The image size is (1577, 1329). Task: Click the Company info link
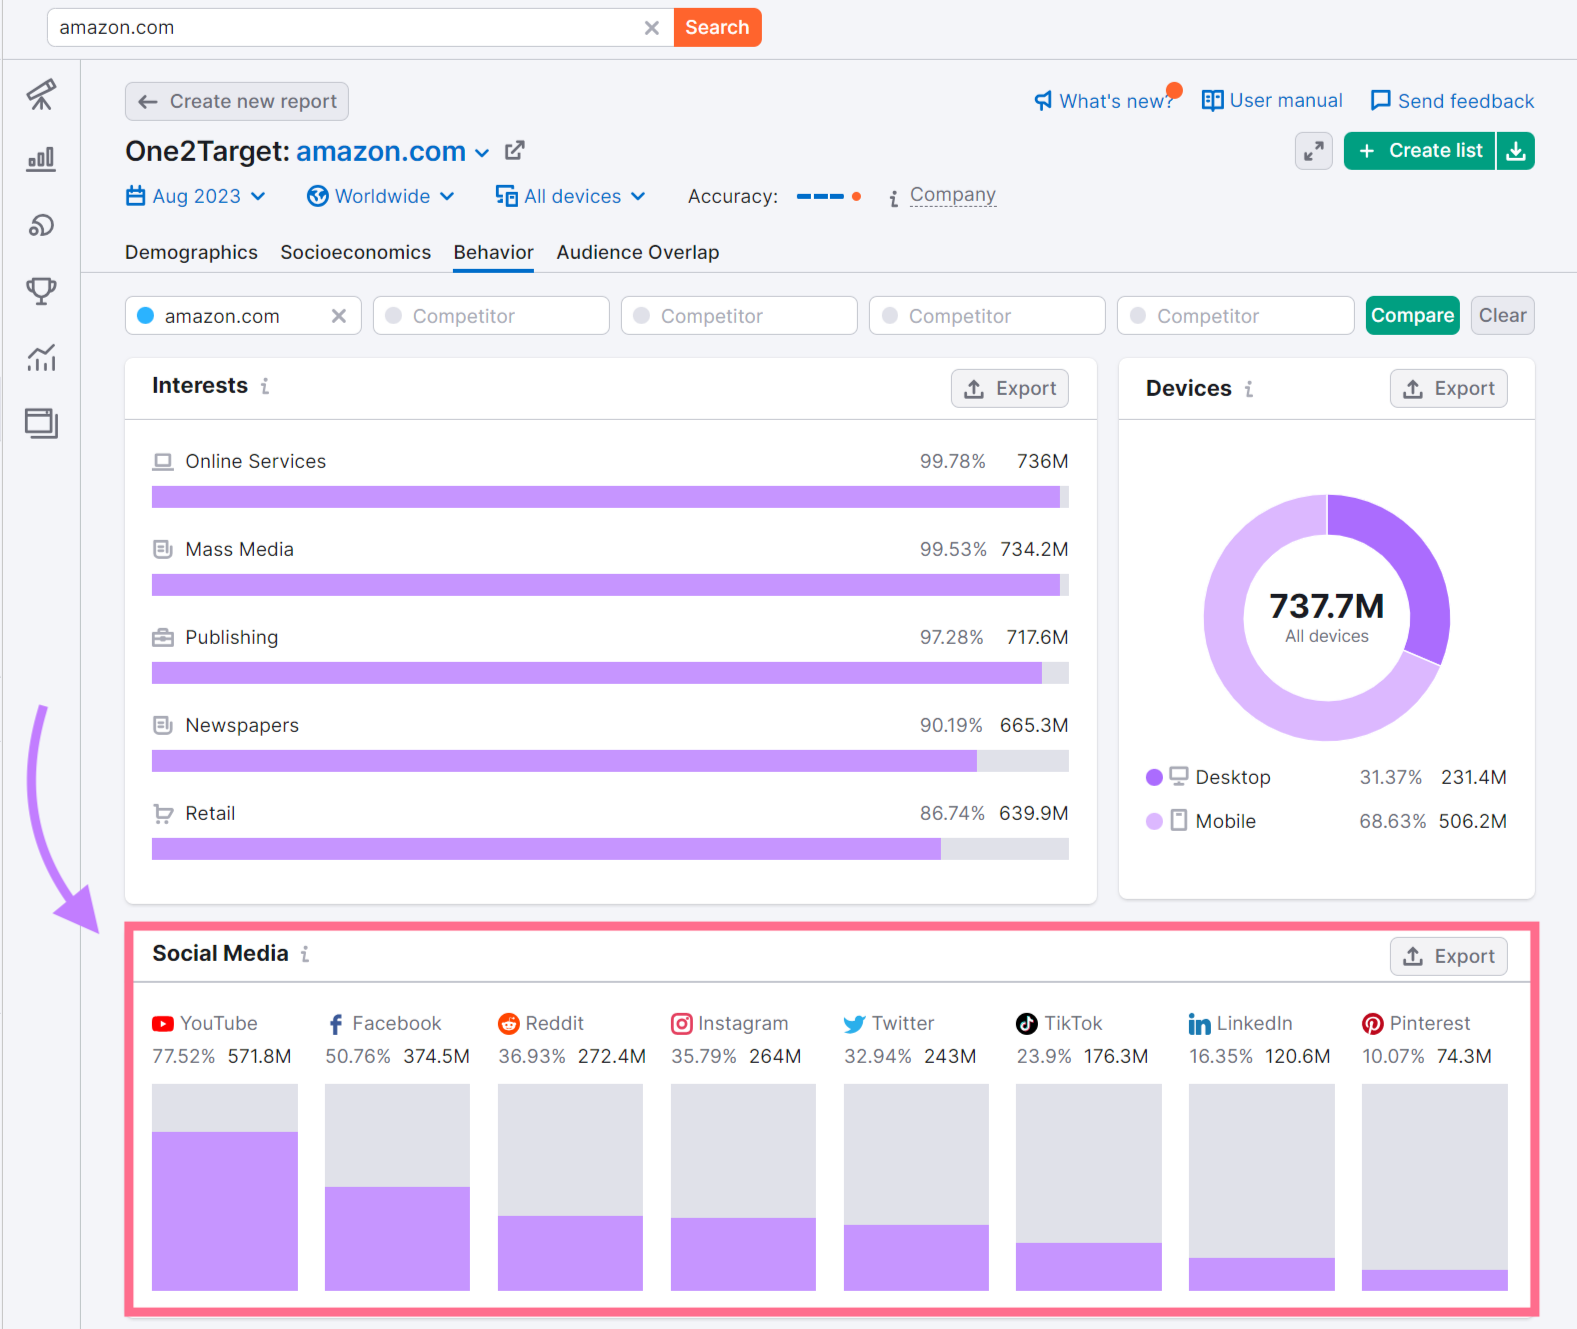click(952, 195)
